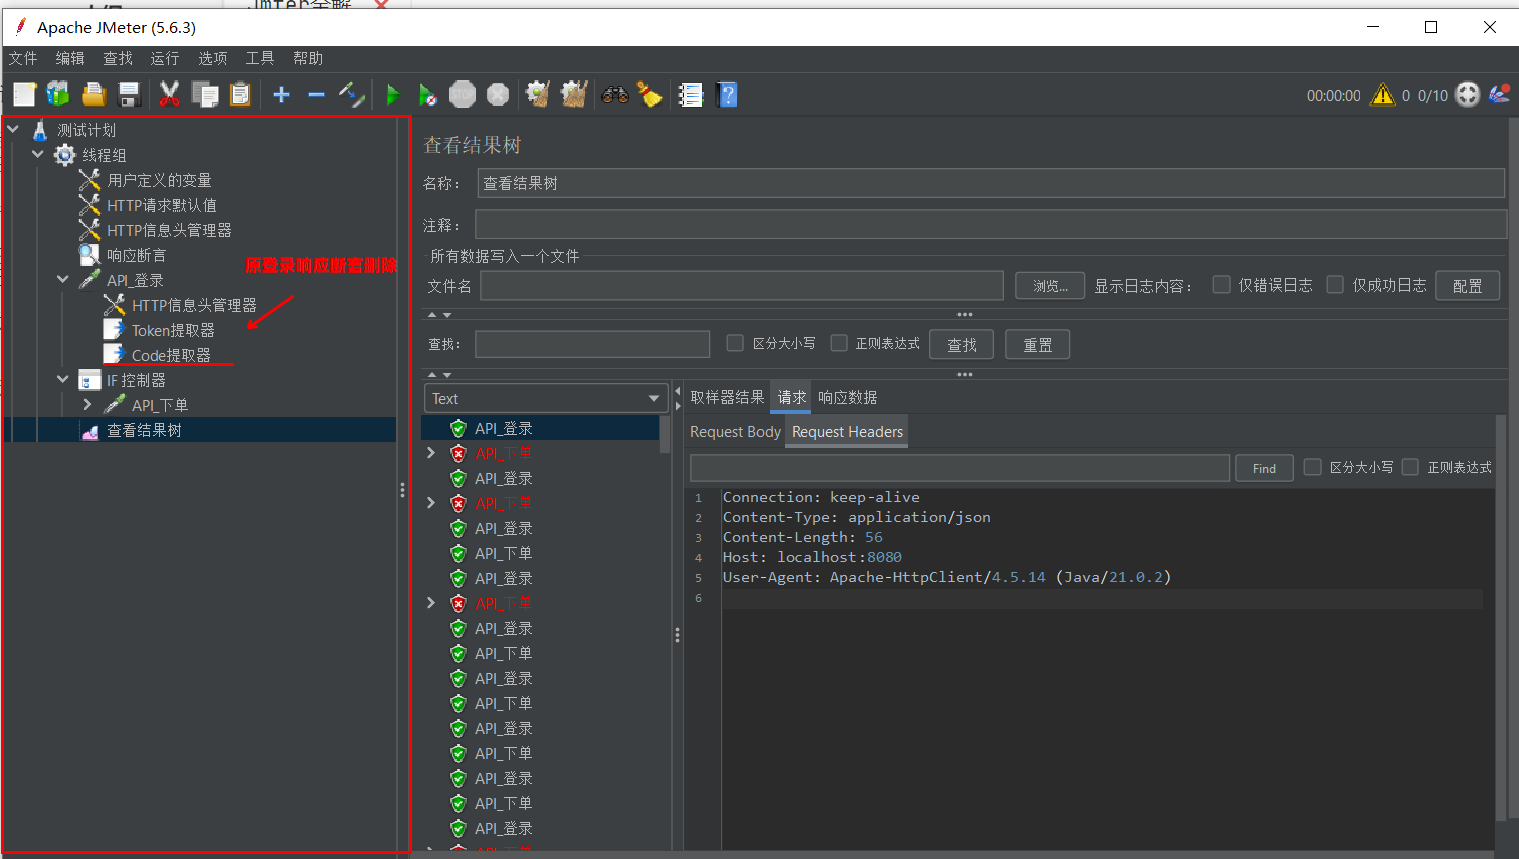Click the Save test plan icon
This screenshot has width=1519, height=859.
tap(129, 95)
